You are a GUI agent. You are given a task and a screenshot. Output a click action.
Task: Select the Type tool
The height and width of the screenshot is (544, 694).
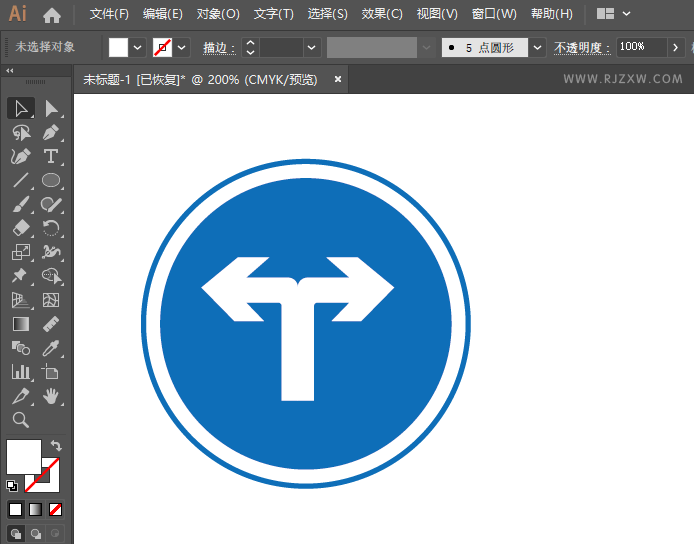51,156
